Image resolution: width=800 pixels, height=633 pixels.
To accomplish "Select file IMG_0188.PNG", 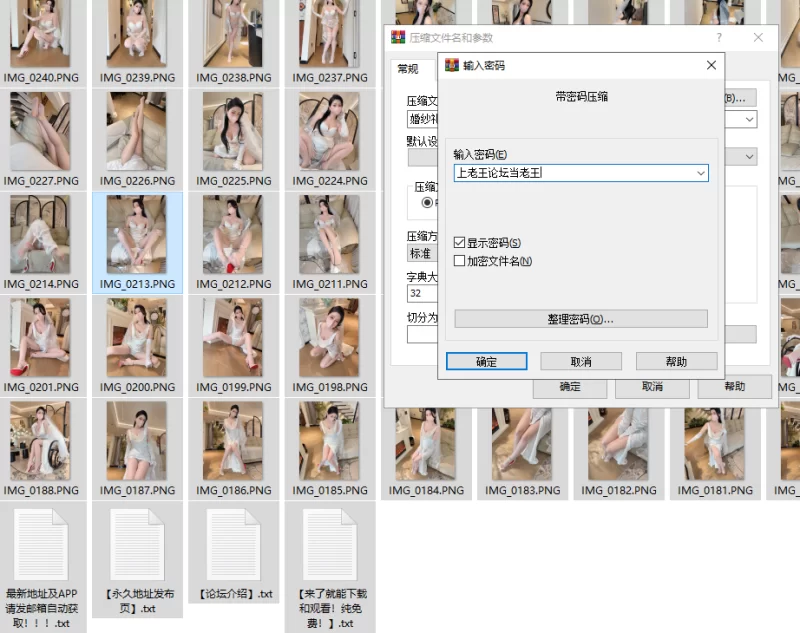I will click(41, 449).
